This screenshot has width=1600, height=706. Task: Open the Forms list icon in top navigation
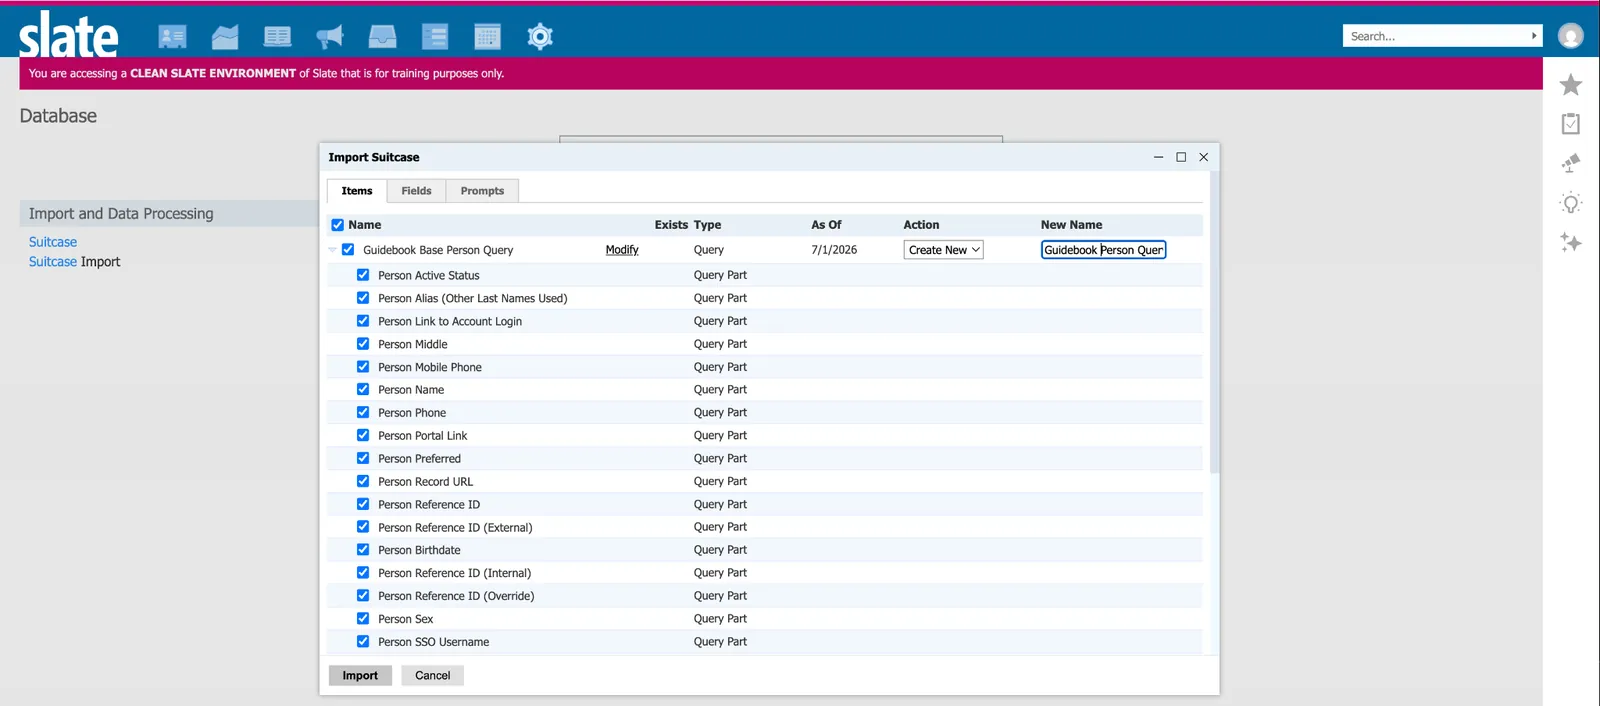[x=435, y=37]
